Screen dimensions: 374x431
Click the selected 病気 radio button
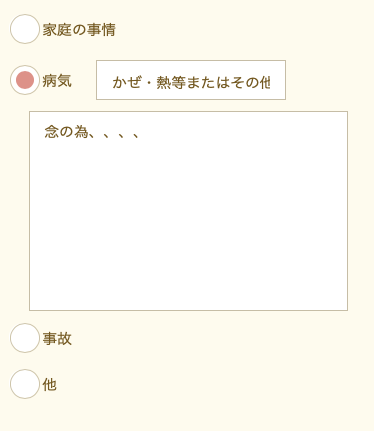point(25,80)
